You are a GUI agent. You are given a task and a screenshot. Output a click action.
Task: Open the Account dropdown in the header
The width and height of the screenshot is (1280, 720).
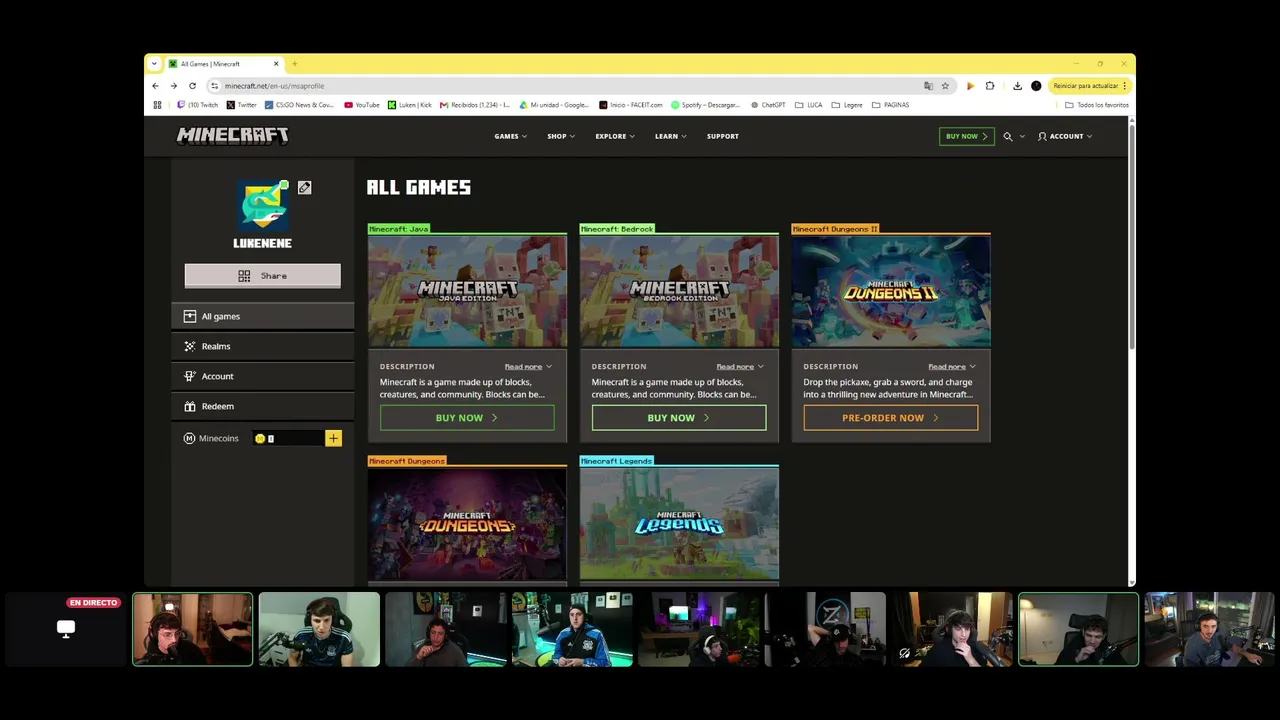[x=1065, y=136]
